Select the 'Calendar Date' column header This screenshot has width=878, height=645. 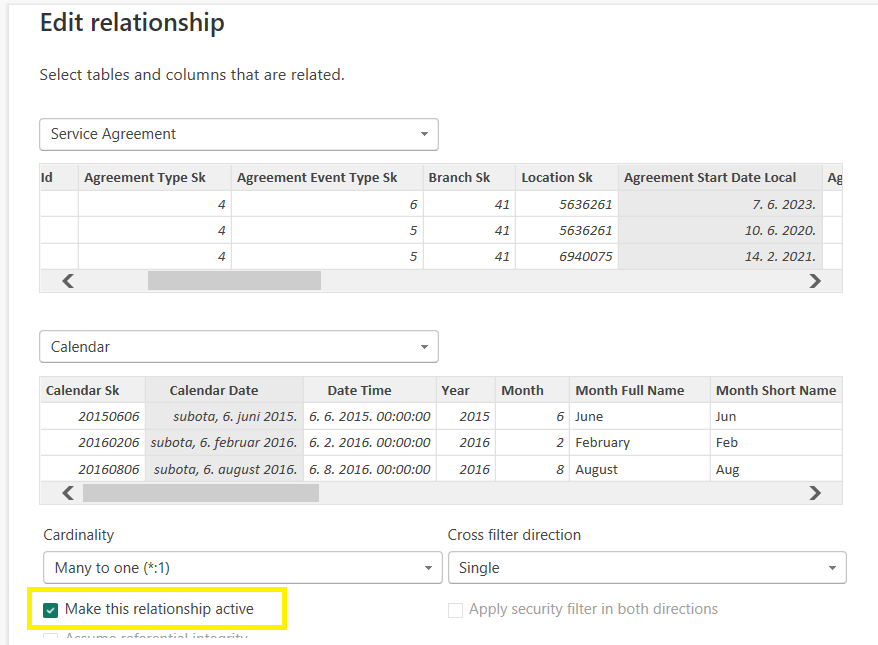pyautogui.click(x=224, y=390)
